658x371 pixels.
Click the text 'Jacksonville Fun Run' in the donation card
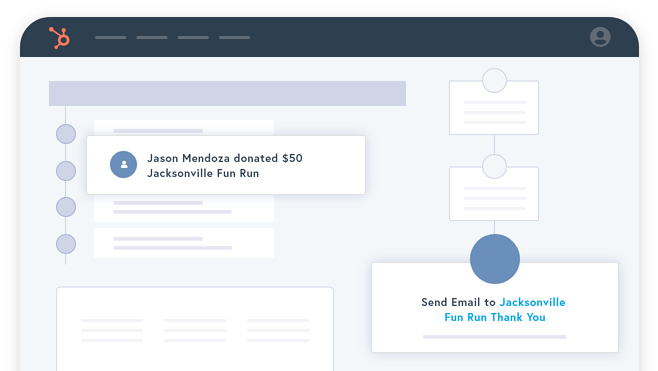203,173
